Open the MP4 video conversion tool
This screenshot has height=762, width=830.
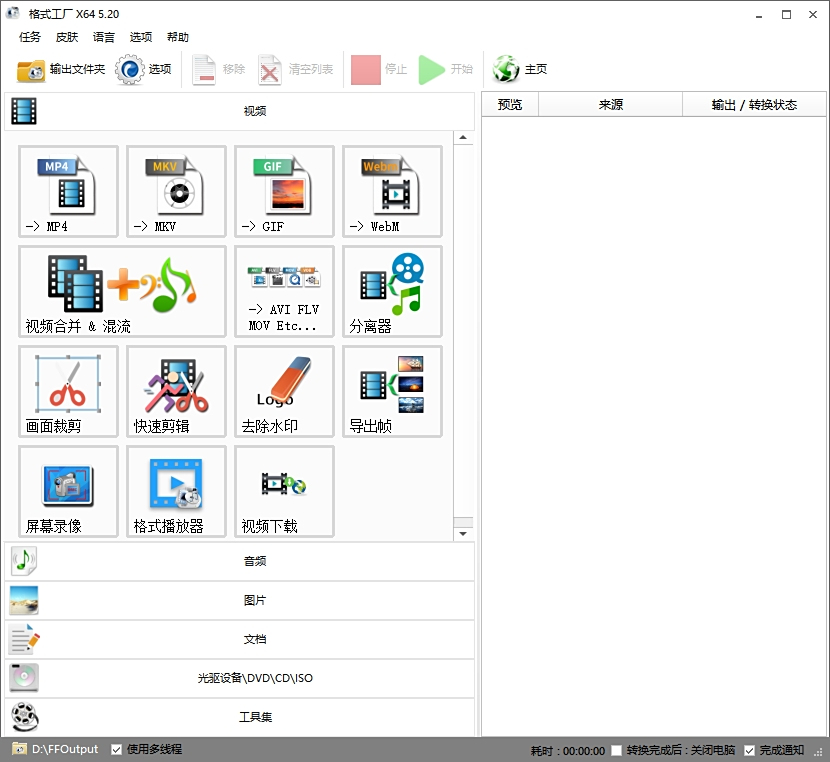point(68,191)
